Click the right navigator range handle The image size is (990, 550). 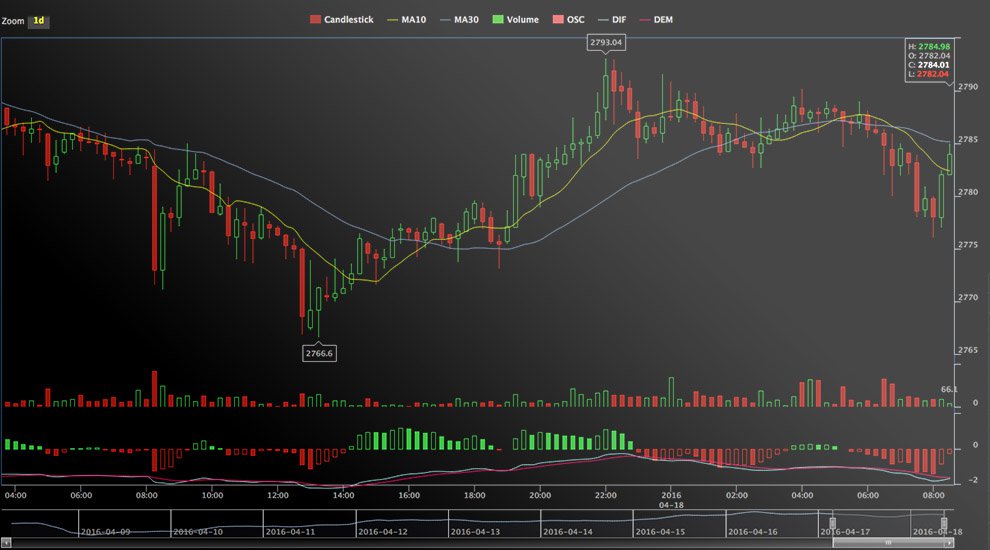[x=944, y=523]
